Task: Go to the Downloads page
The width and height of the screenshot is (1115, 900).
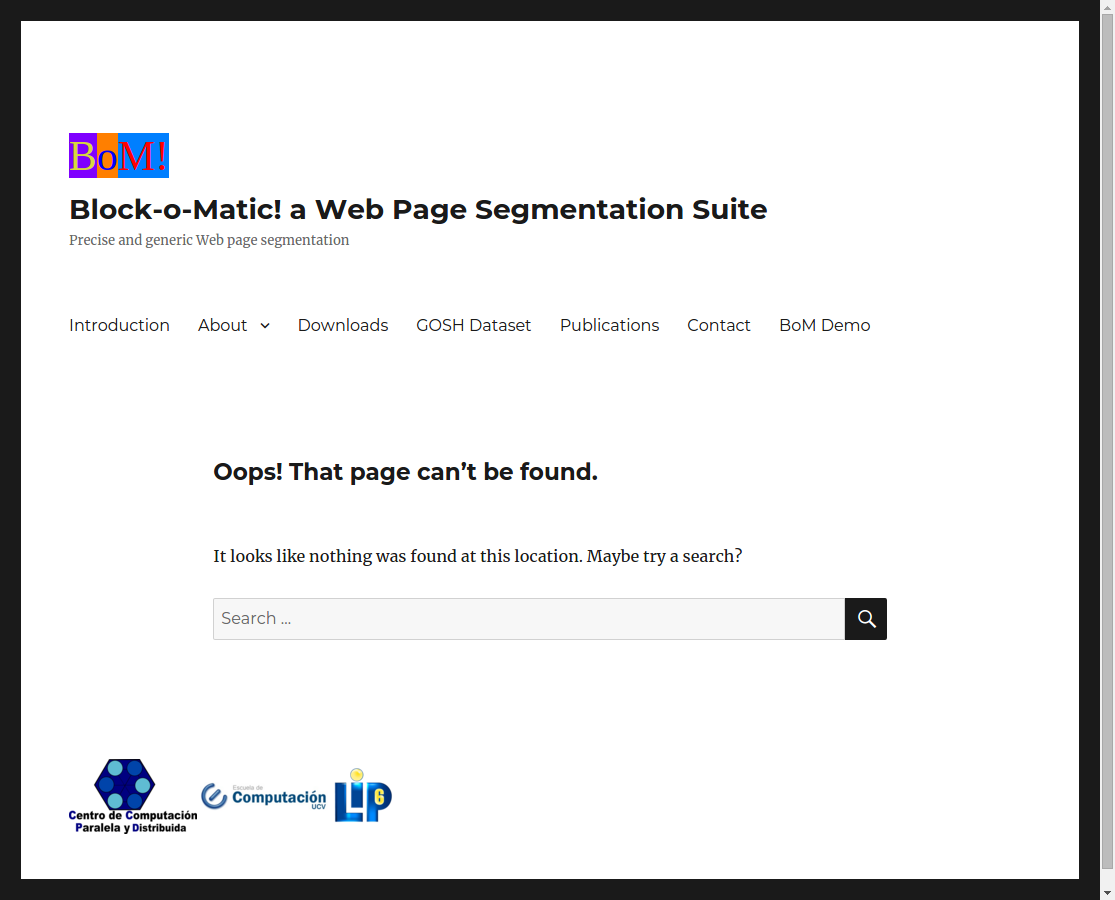Action: point(342,325)
